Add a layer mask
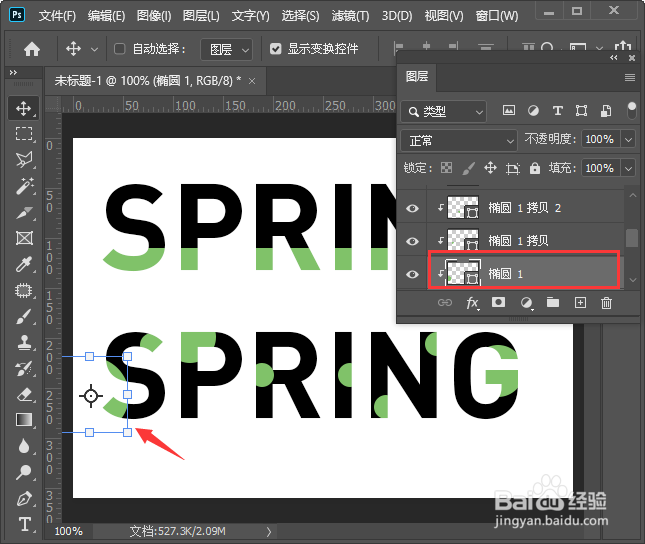This screenshot has height=544, width=645. [499, 302]
